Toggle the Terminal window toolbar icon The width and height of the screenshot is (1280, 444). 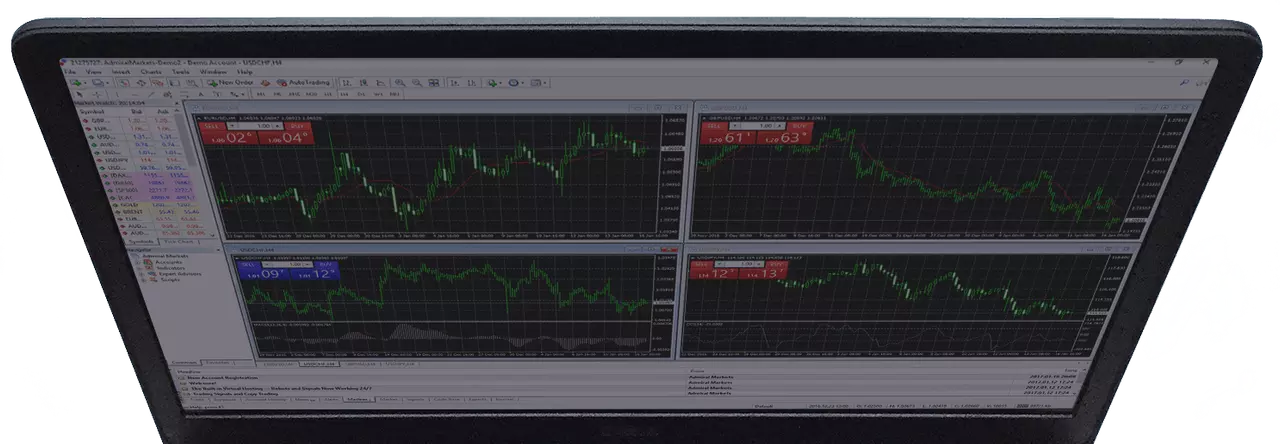coord(174,83)
